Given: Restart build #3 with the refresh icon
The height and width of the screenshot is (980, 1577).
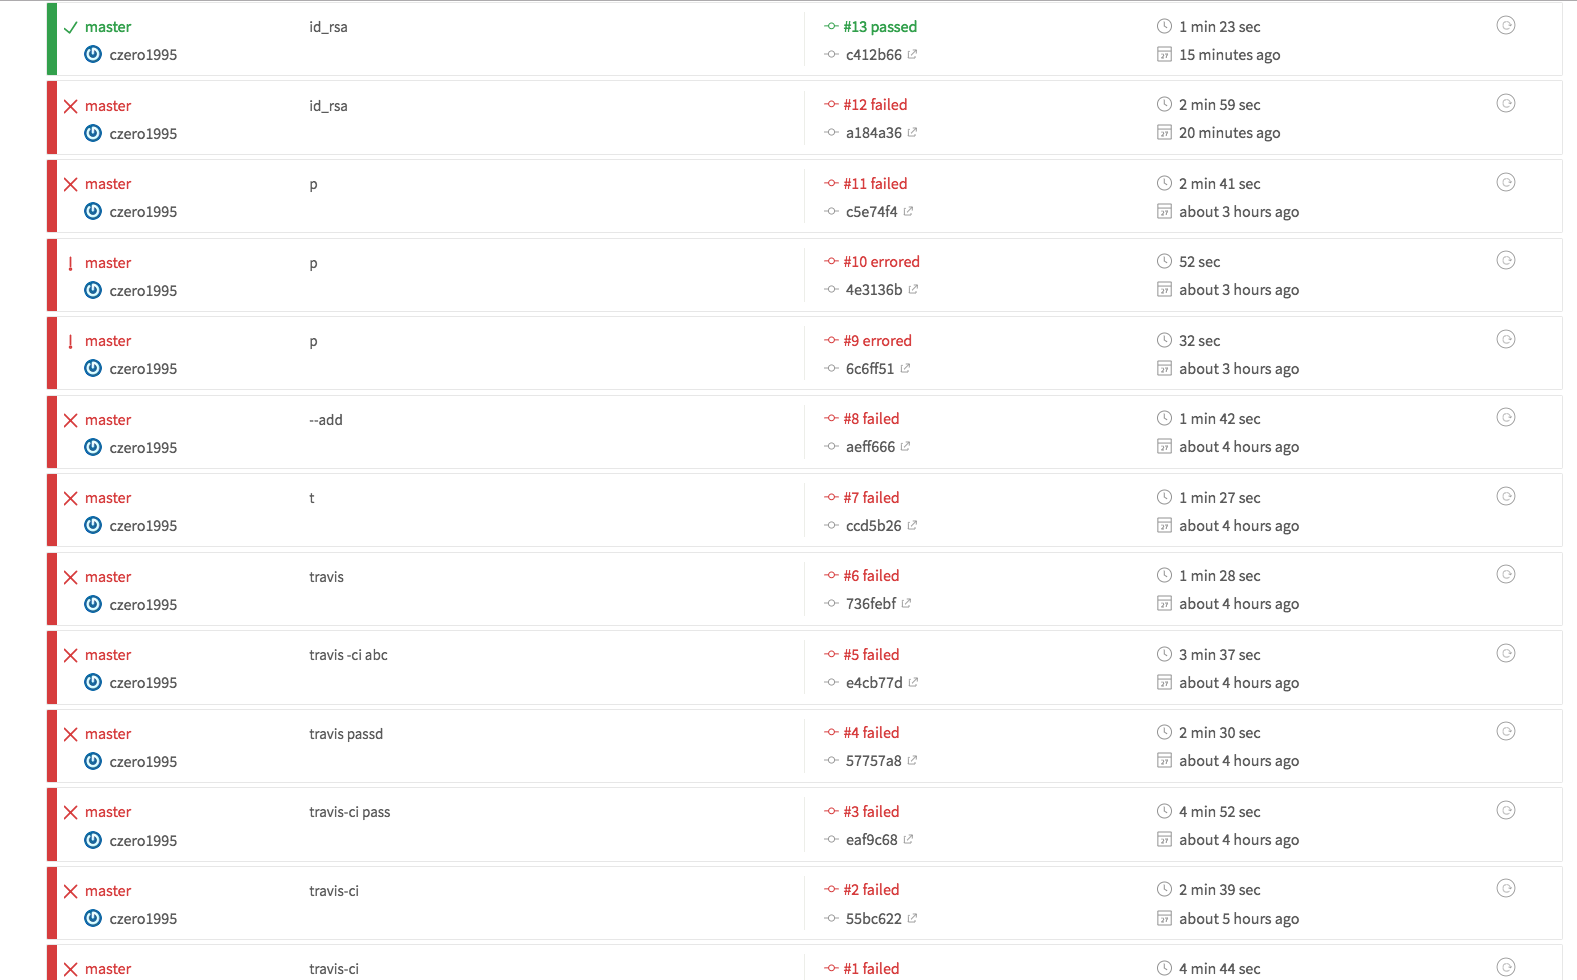Looking at the screenshot, I should pos(1505,811).
